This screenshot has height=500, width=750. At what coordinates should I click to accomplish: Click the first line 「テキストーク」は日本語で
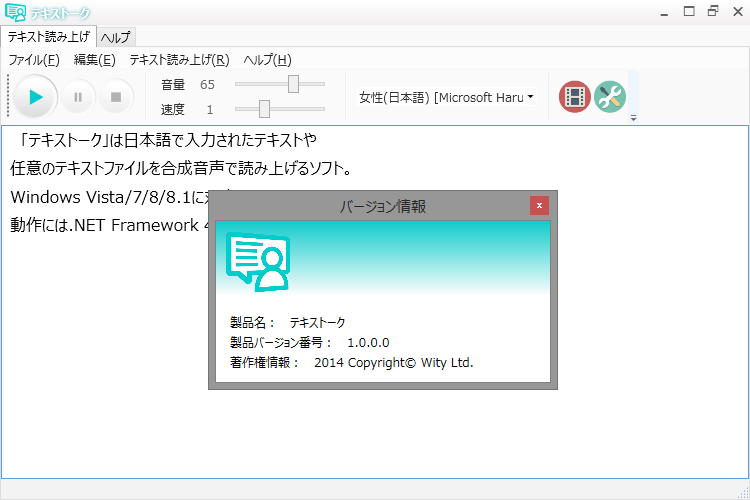[x=166, y=140]
